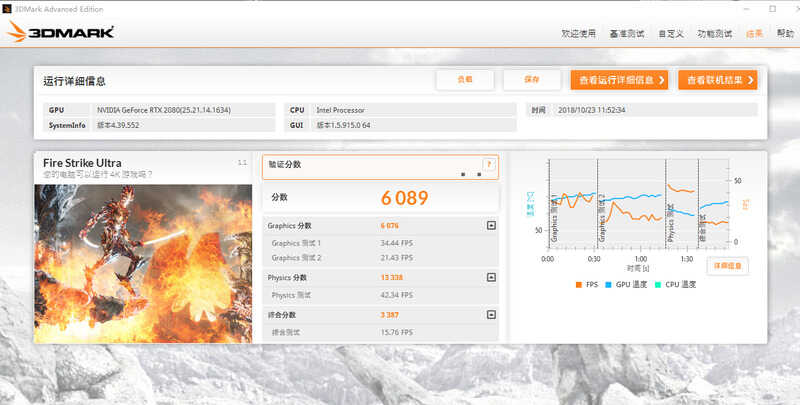
Task: Select the GUI version 1.5.915.0 64
Action: point(343,125)
